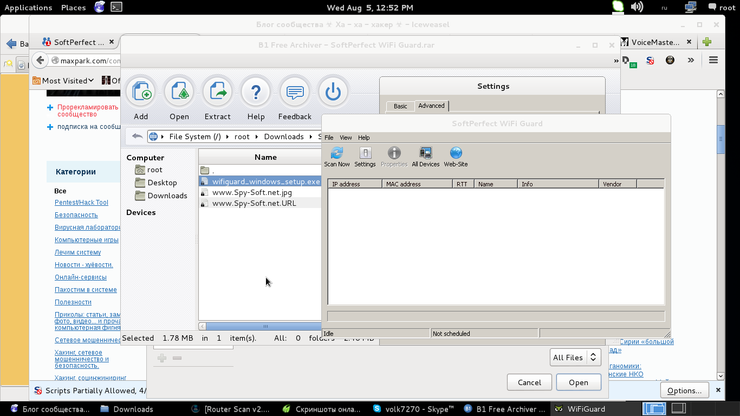Click the Options... button for scripts
The image size is (740, 416).
[x=684, y=390]
